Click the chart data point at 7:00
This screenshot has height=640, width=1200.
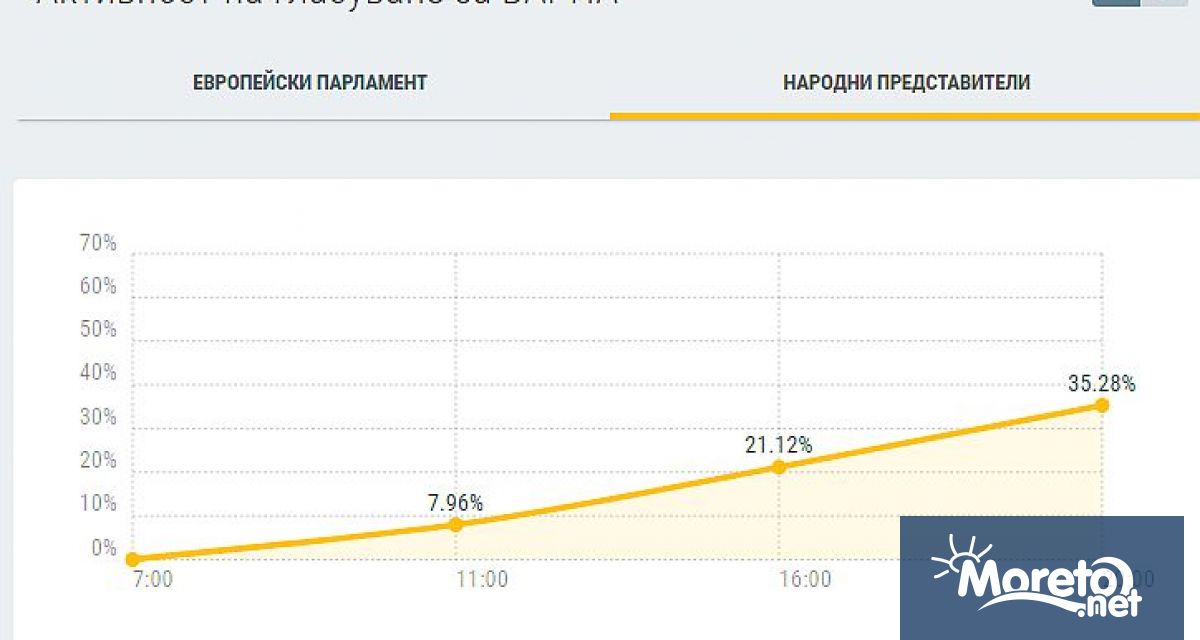(x=132, y=559)
